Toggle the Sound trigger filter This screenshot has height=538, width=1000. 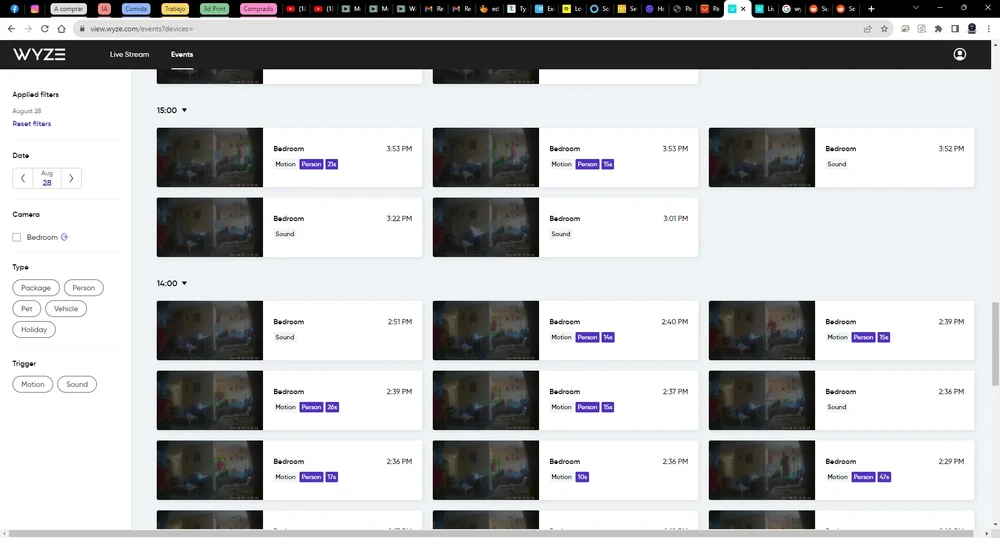(x=77, y=384)
